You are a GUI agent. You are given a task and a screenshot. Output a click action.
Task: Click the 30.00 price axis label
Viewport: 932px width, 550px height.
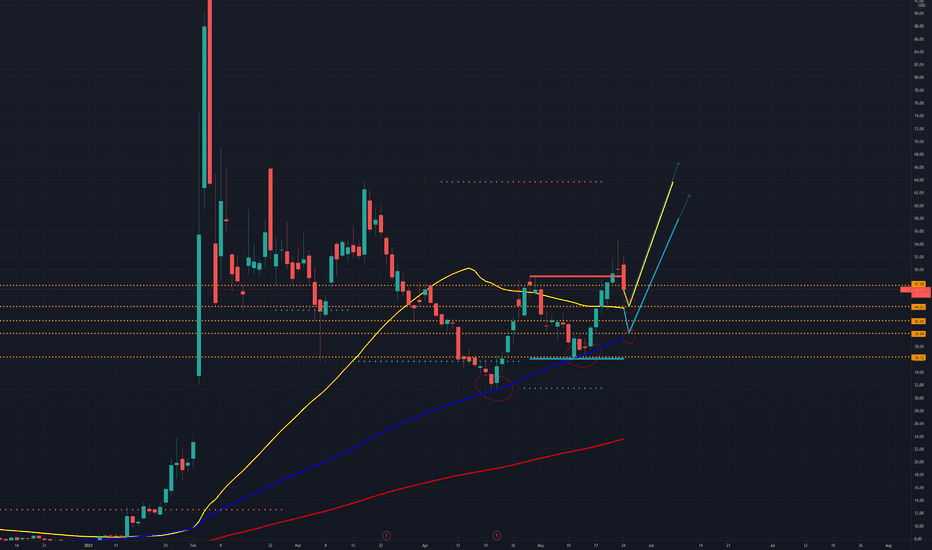[919, 398]
